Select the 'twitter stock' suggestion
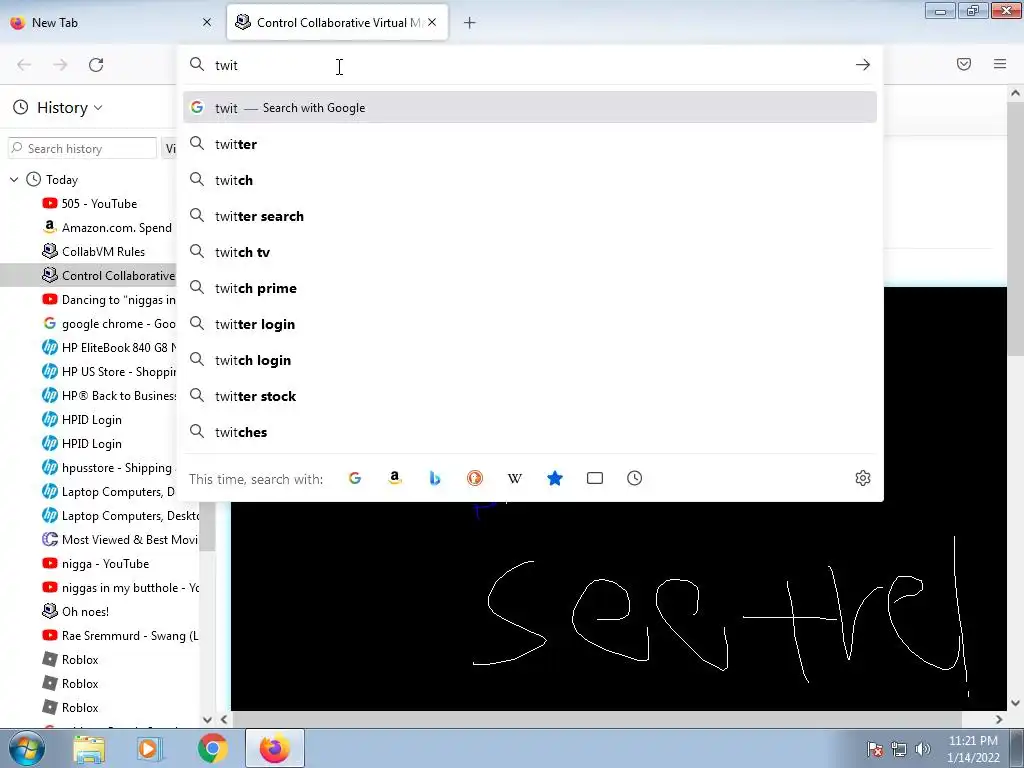This screenshot has width=1024, height=768. 530,396
